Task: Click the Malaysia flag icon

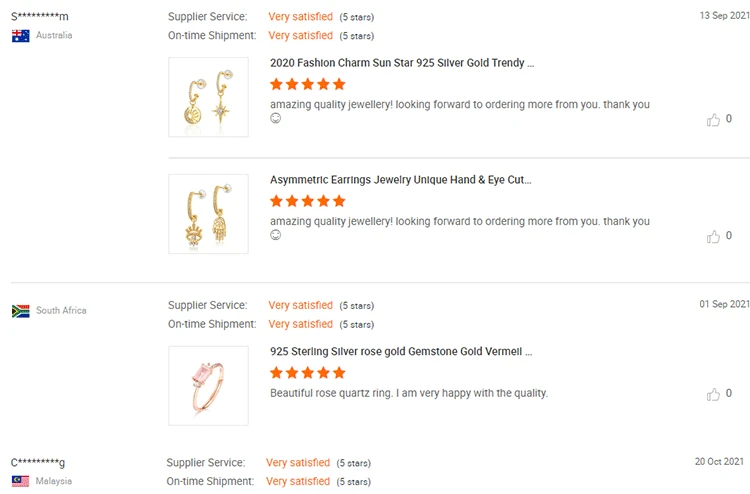Action: (x=20, y=481)
